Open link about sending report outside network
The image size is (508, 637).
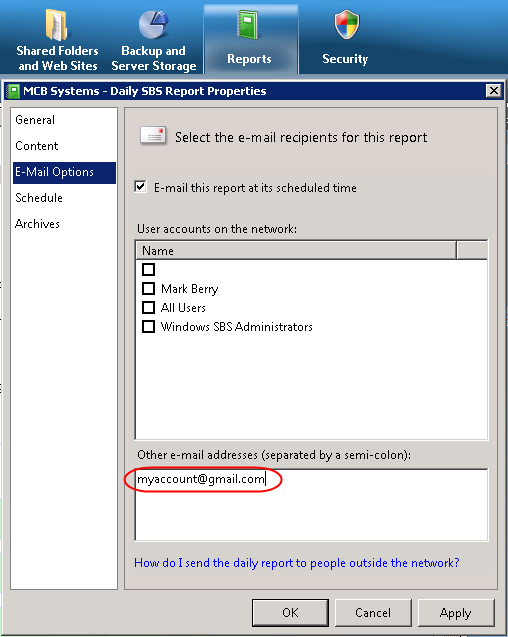(x=297, y=563)
